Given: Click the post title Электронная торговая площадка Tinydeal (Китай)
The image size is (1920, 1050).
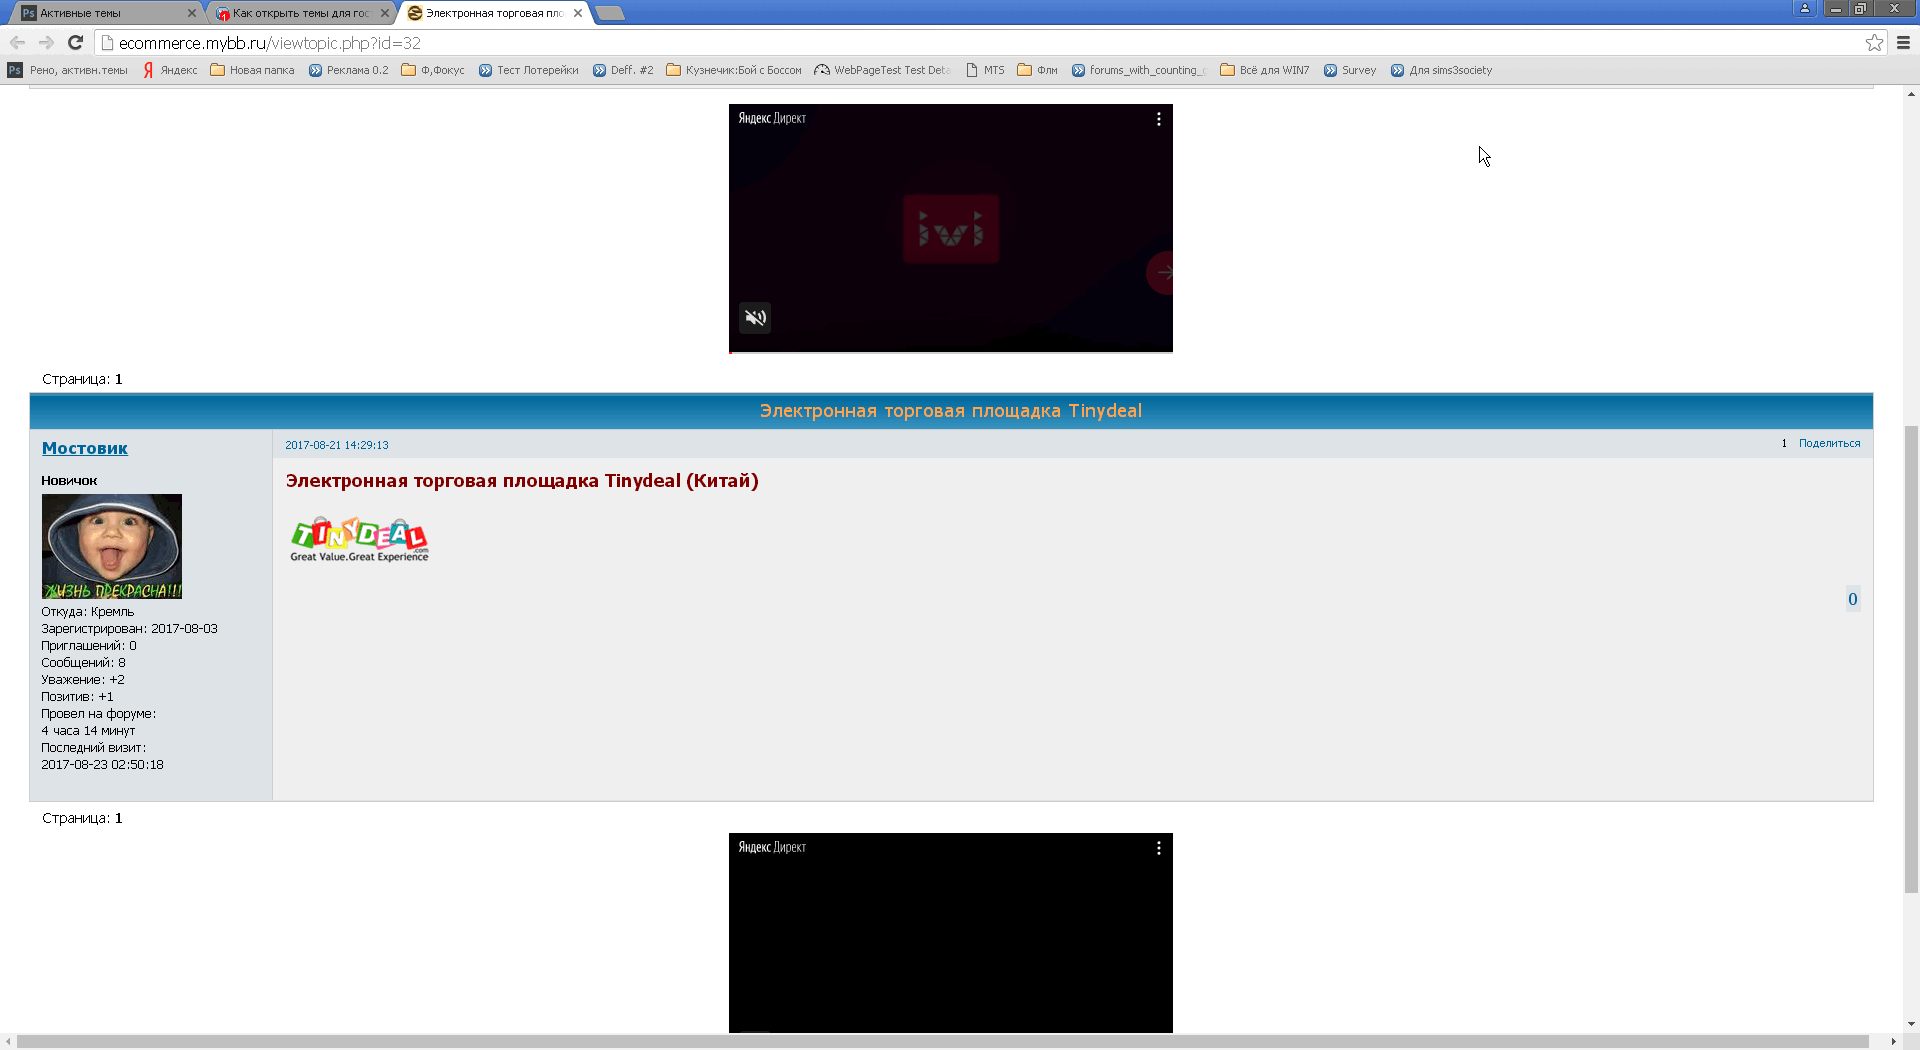Looking at the screenshot, I should (522, 481).
